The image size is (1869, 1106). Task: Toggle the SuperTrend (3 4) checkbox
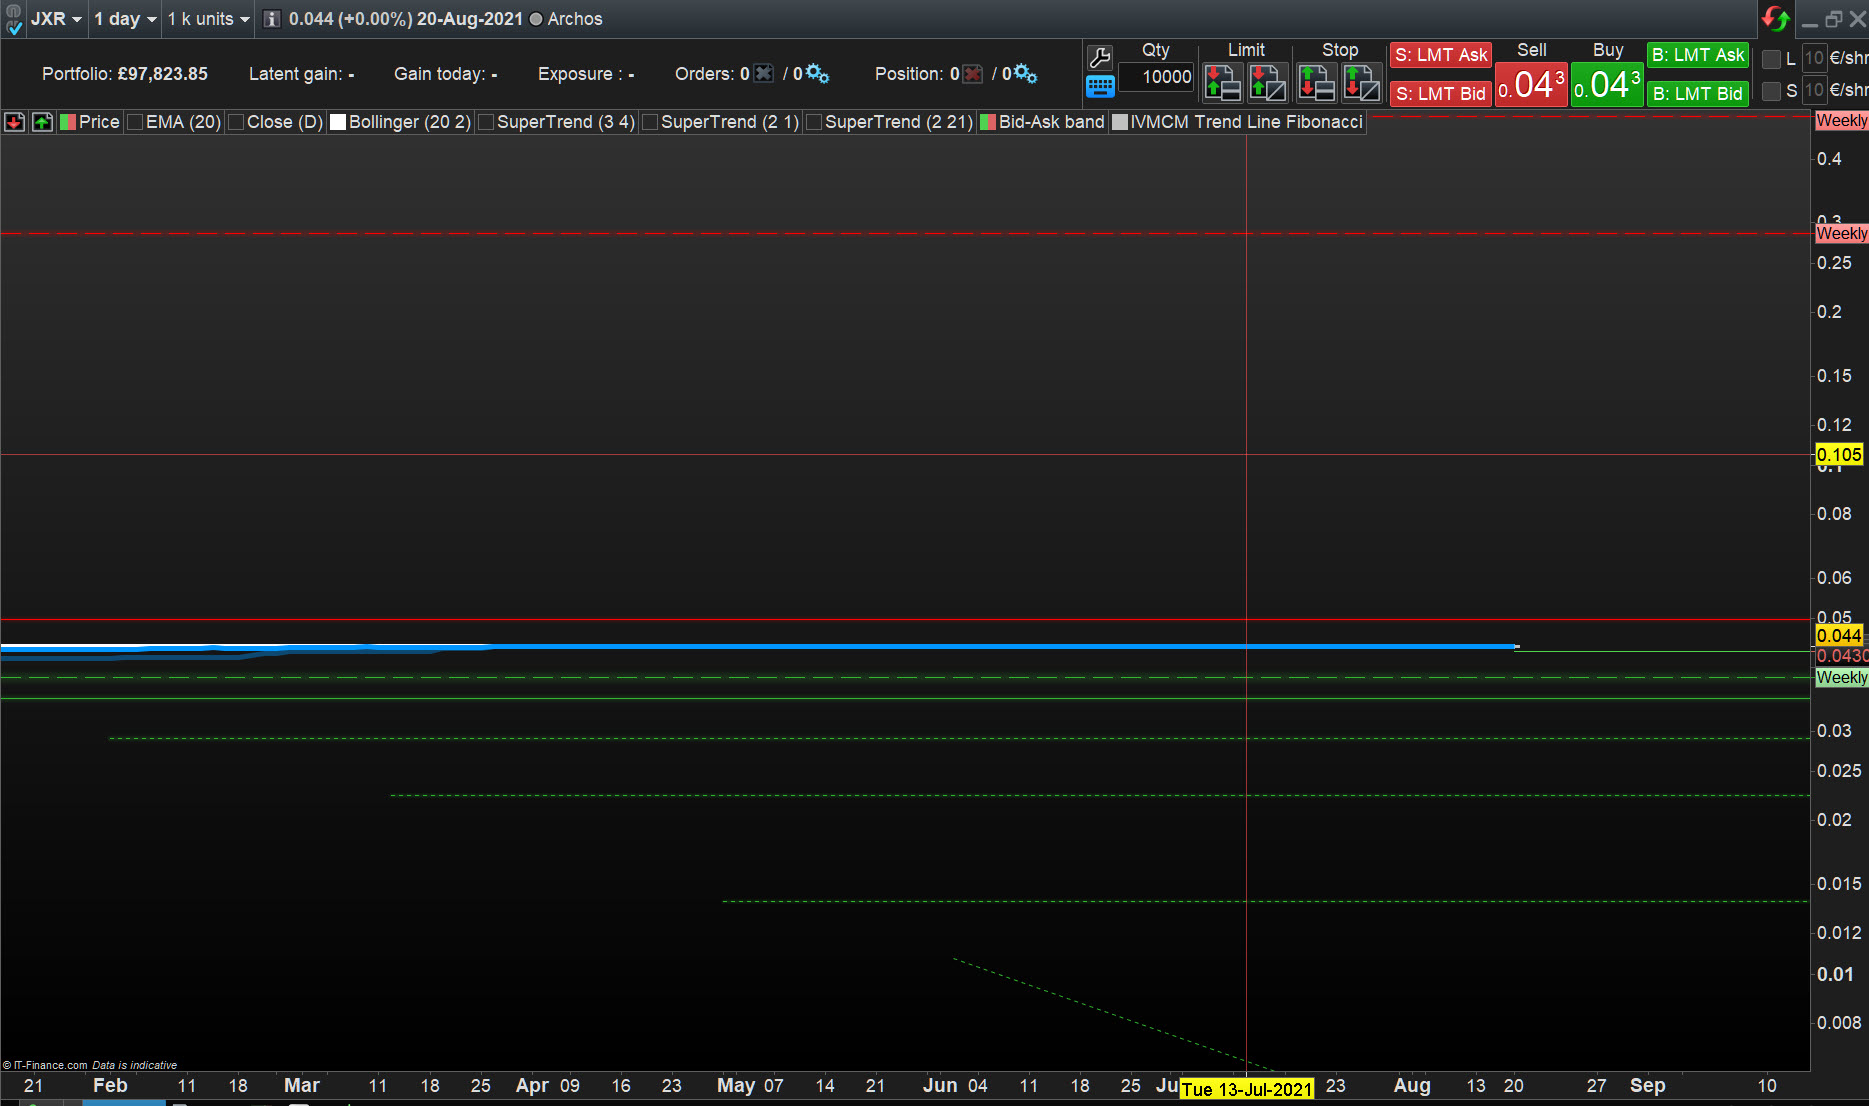coord(486,122)
